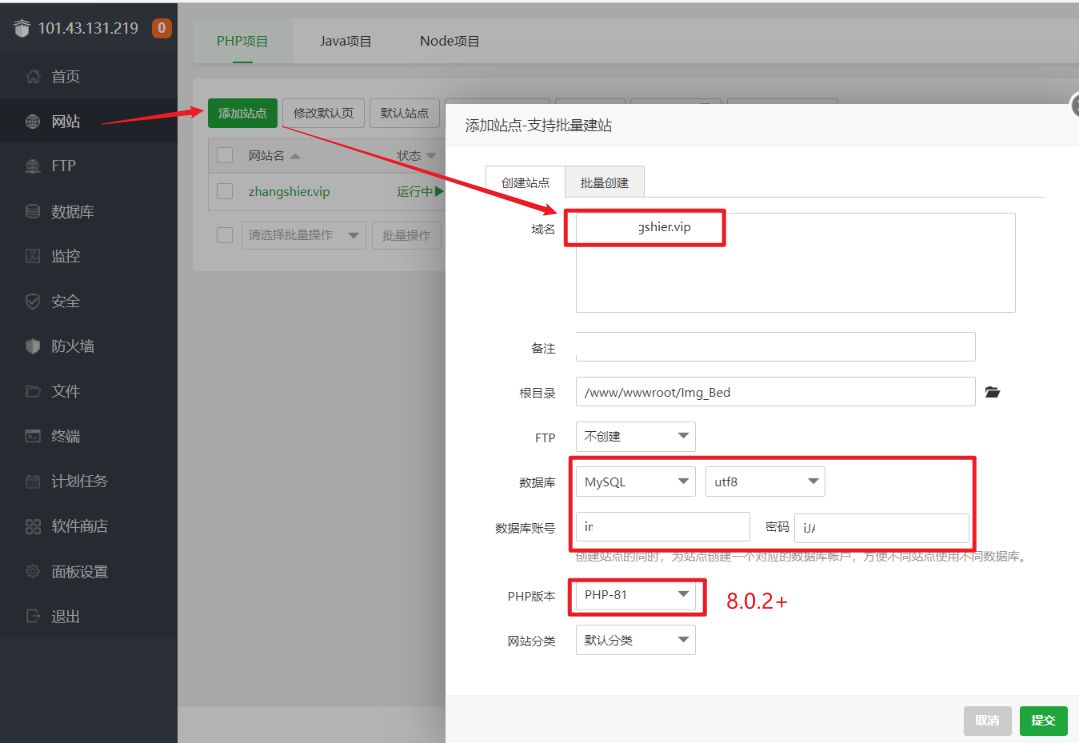Toggle the select-all checkbox in site table header

[225, 155]
